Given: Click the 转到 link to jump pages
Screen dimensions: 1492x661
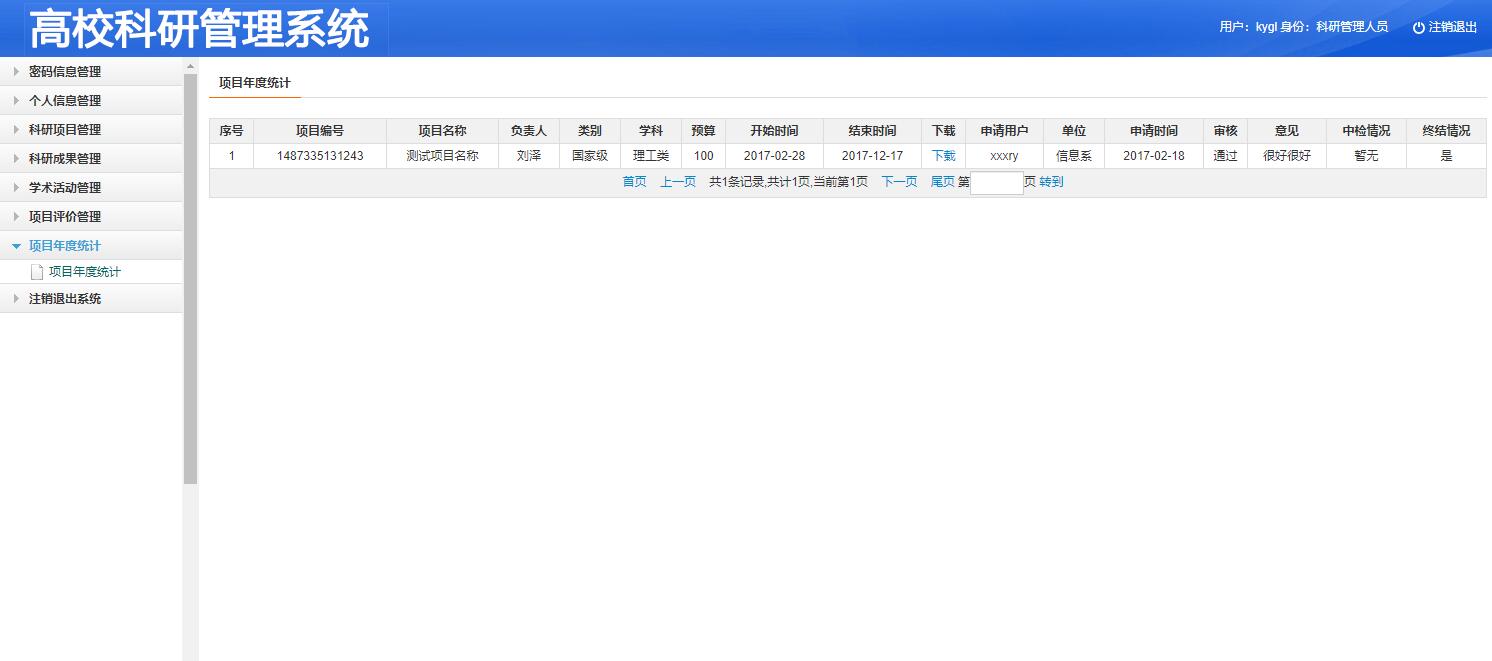Looking at the screenshot, I should click(x=1051, y=182).
